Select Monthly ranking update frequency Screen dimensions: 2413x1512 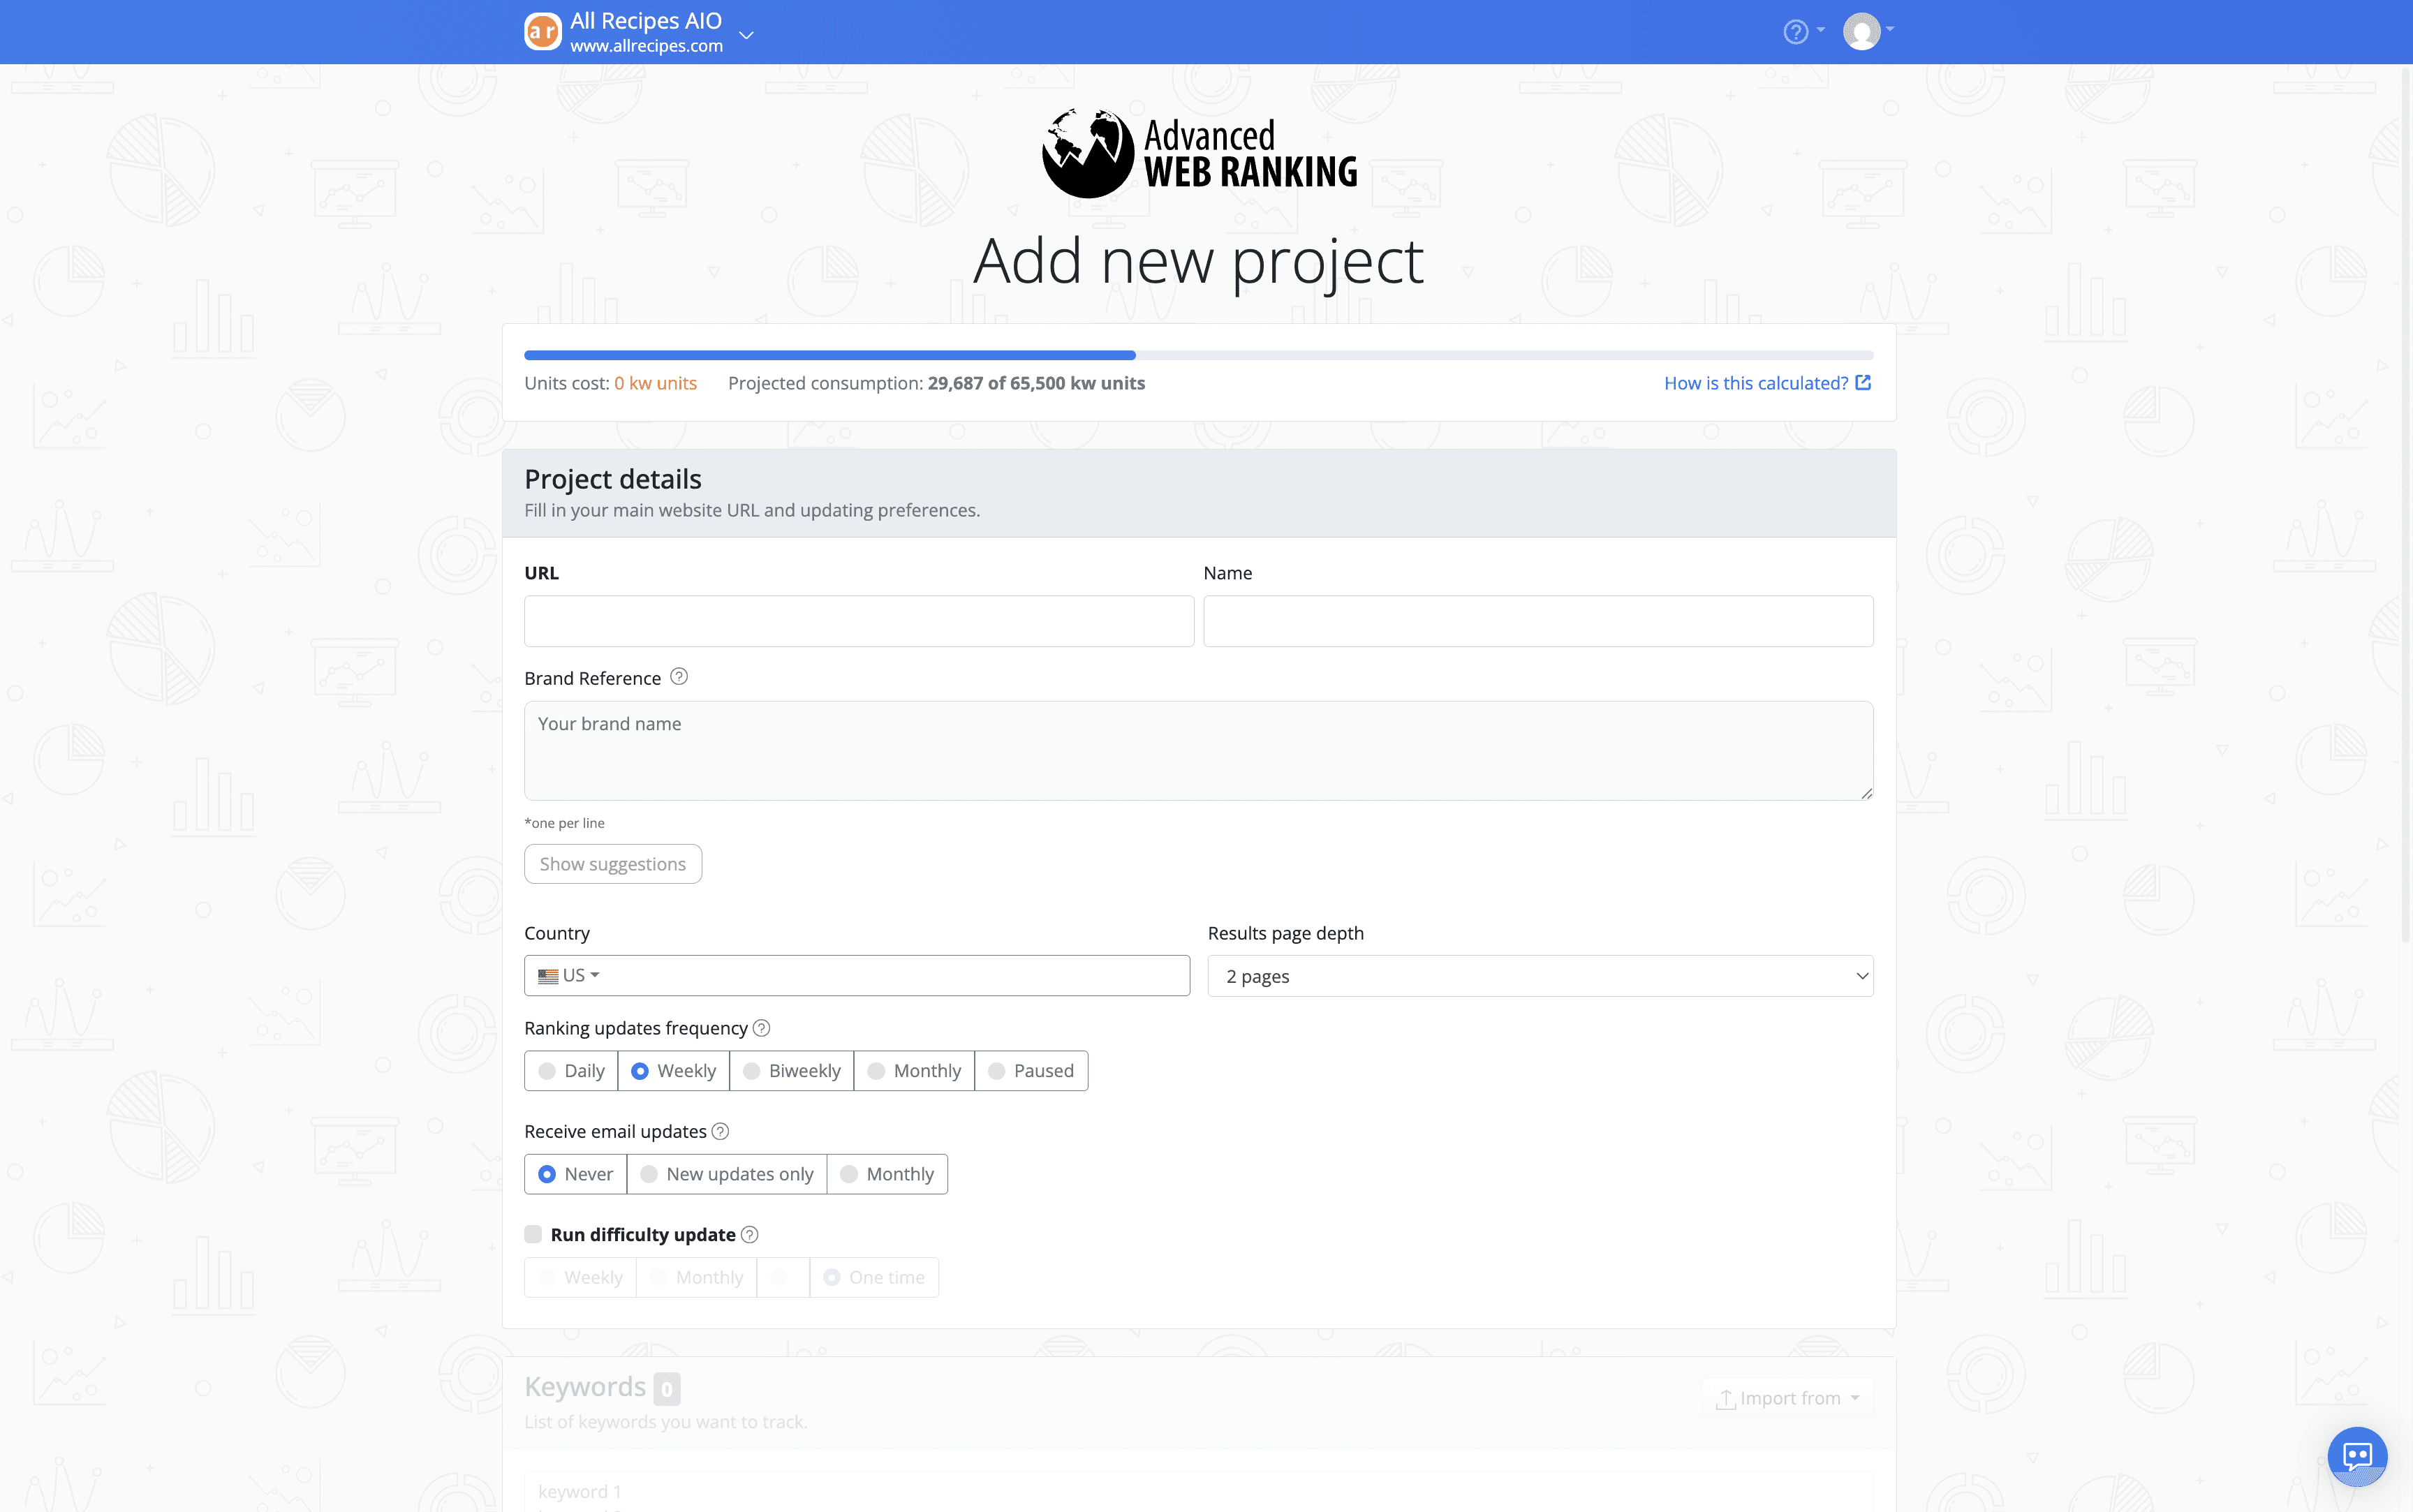(x=914, y=1071)
